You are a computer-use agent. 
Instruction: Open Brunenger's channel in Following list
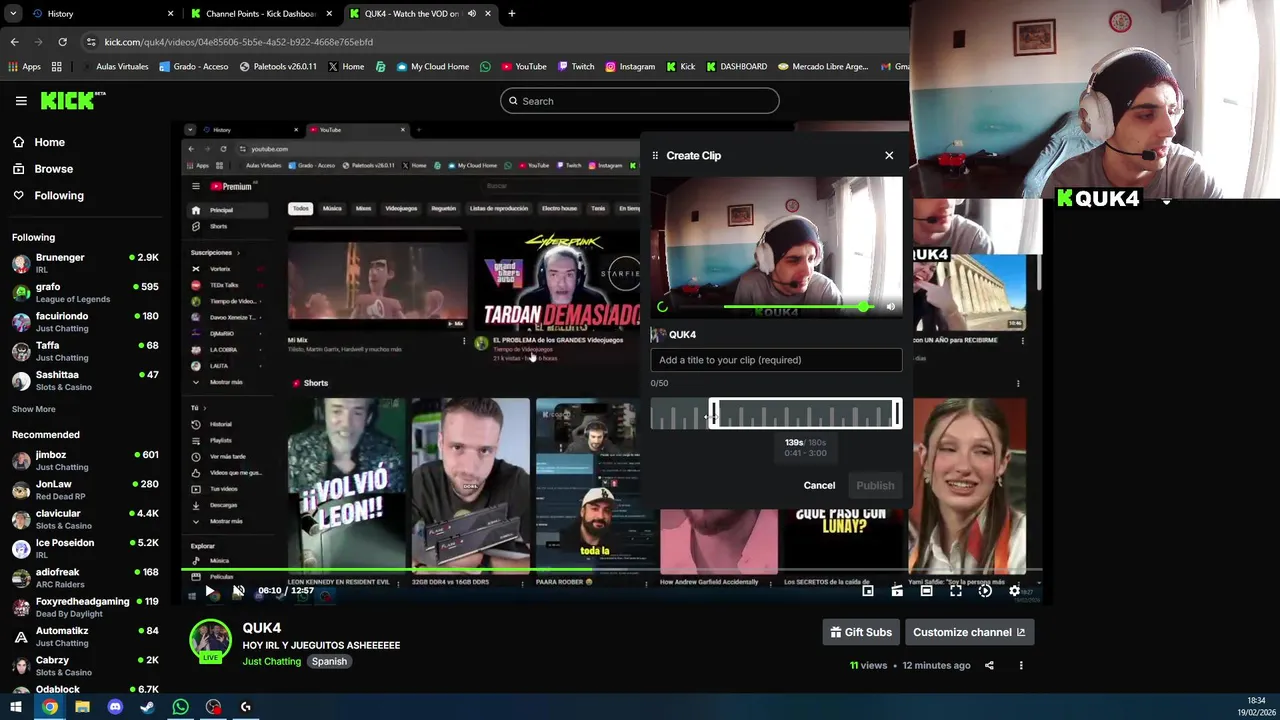point(85,263)
